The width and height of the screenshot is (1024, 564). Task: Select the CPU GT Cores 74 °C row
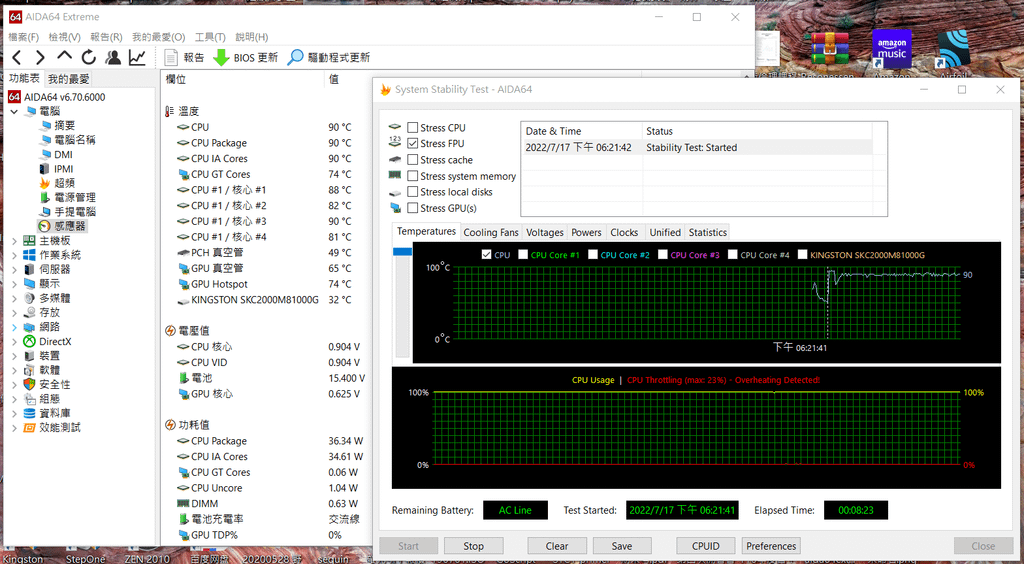point(264,174)
